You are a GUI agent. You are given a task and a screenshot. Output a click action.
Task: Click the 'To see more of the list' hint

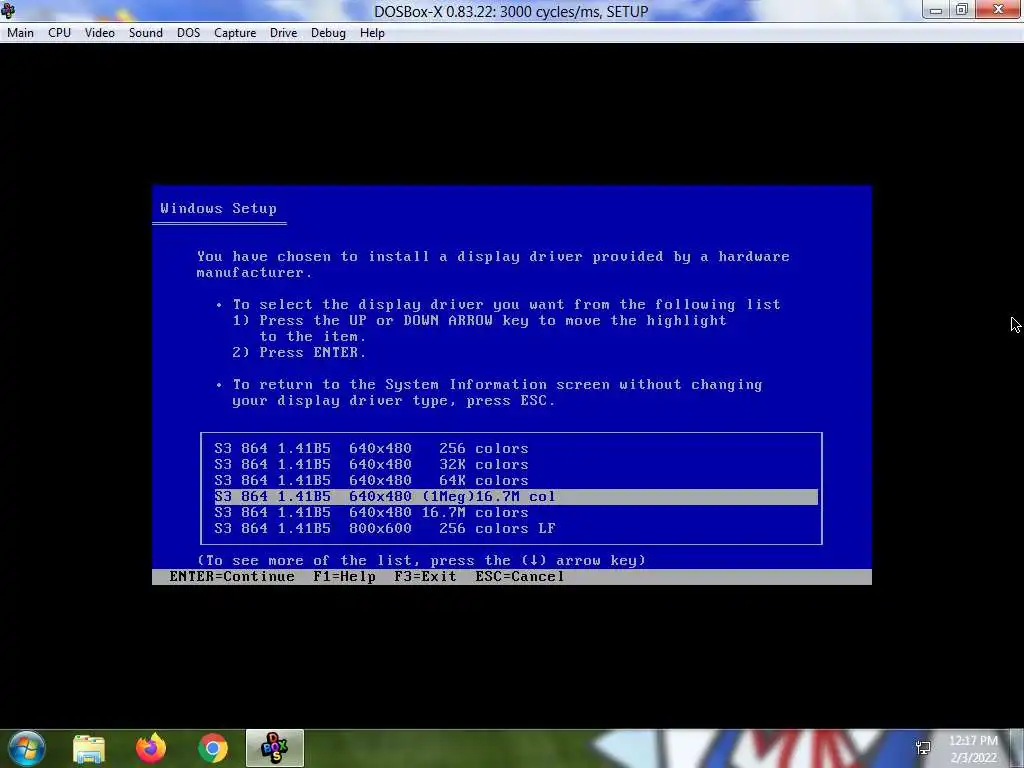coord(421,560)
